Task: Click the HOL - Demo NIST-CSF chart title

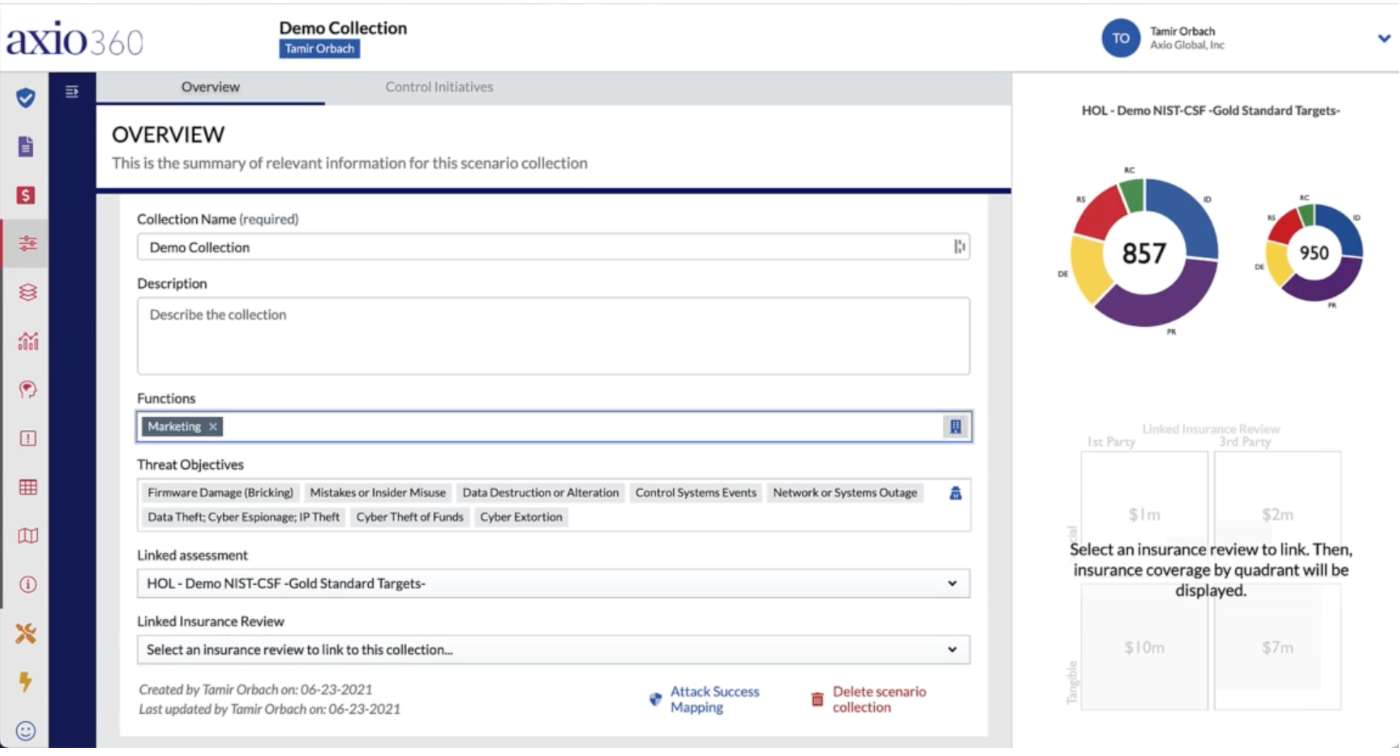Action: pyautogui.click(x=1211, y=111)
